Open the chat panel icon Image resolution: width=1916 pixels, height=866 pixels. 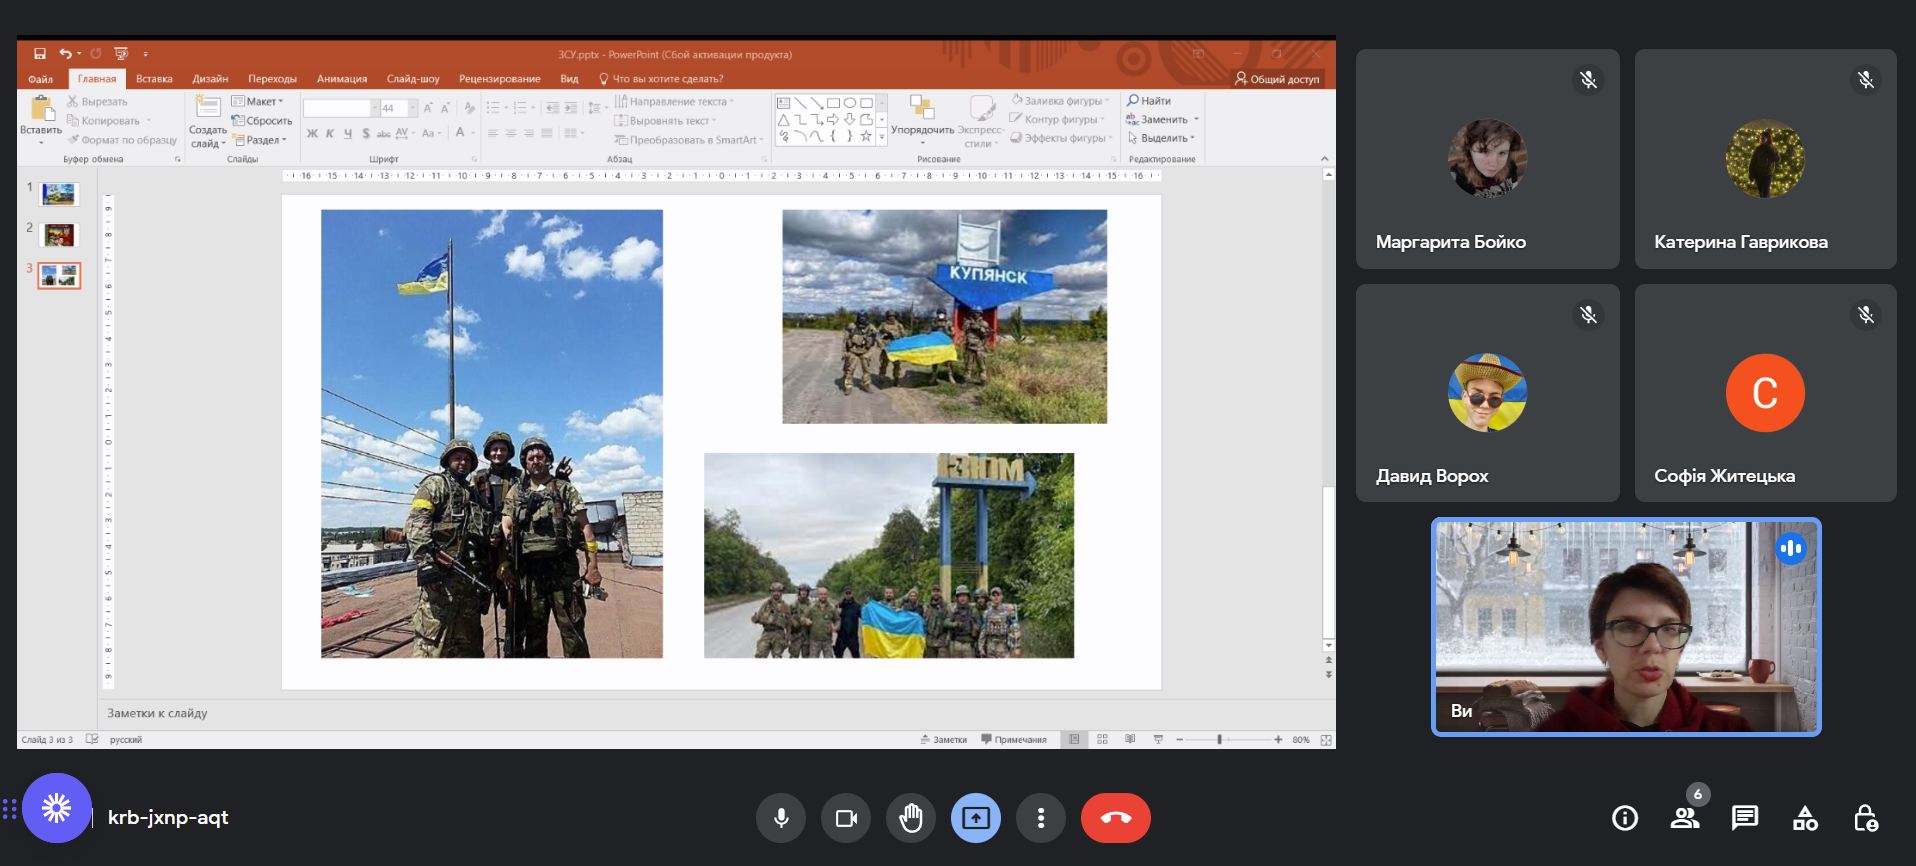pos(1745,818)
